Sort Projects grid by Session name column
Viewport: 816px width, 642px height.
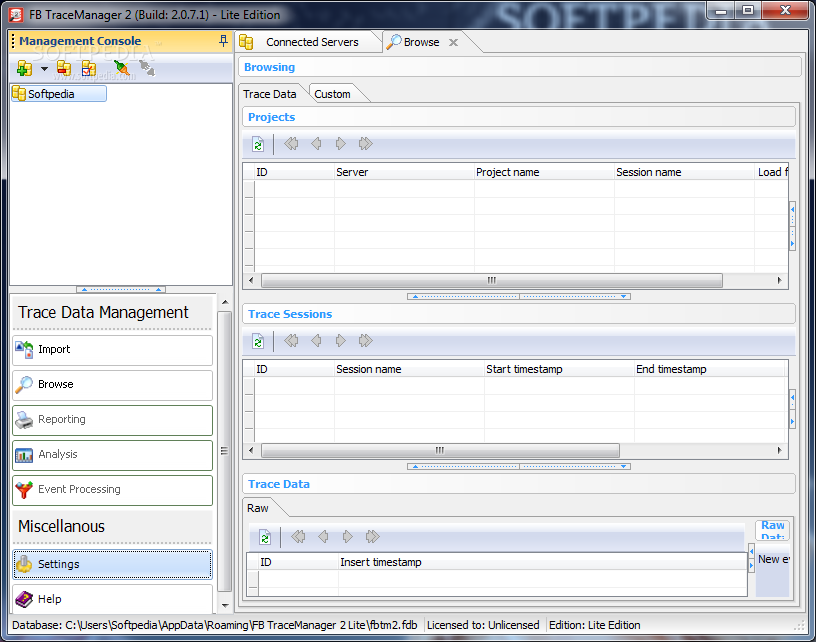point(684,172)
